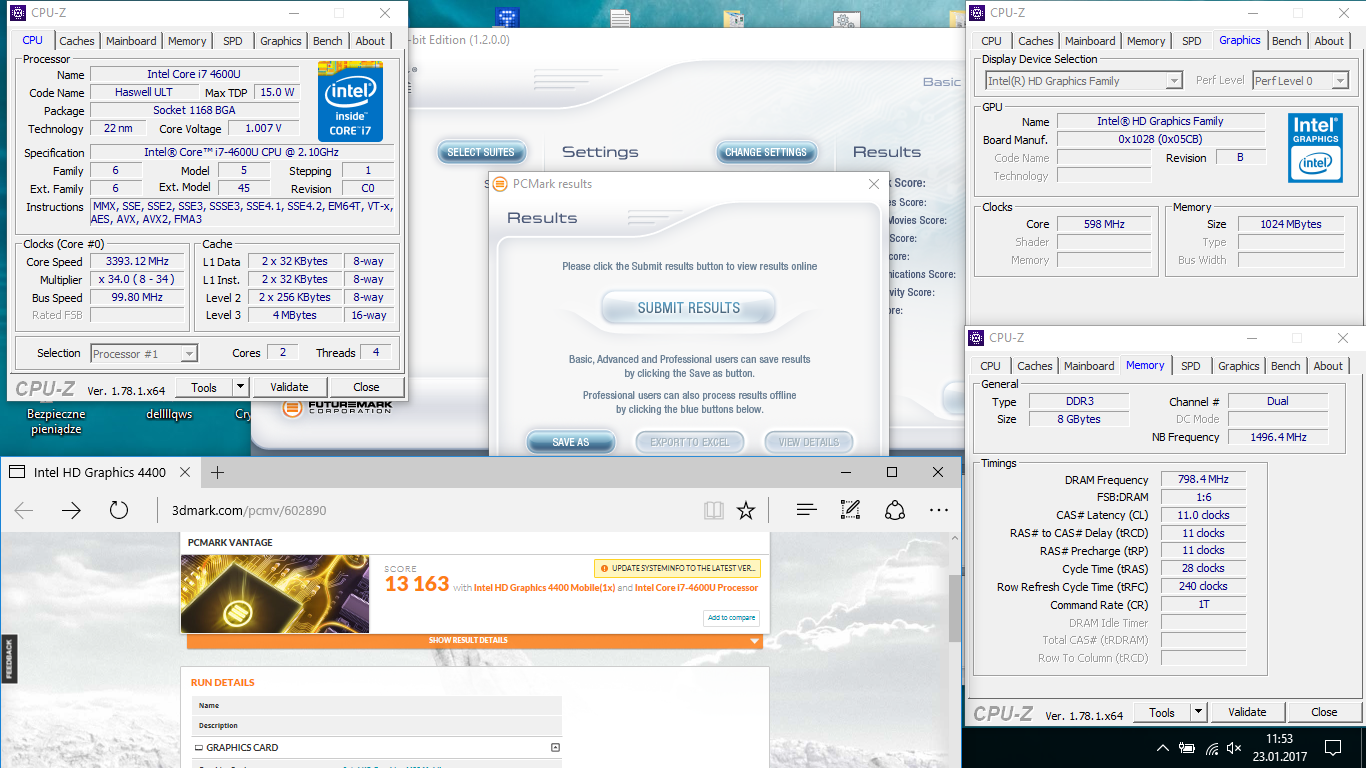
Task: Select the Graphics tab in Memory window
Action: click(1238, 366)
